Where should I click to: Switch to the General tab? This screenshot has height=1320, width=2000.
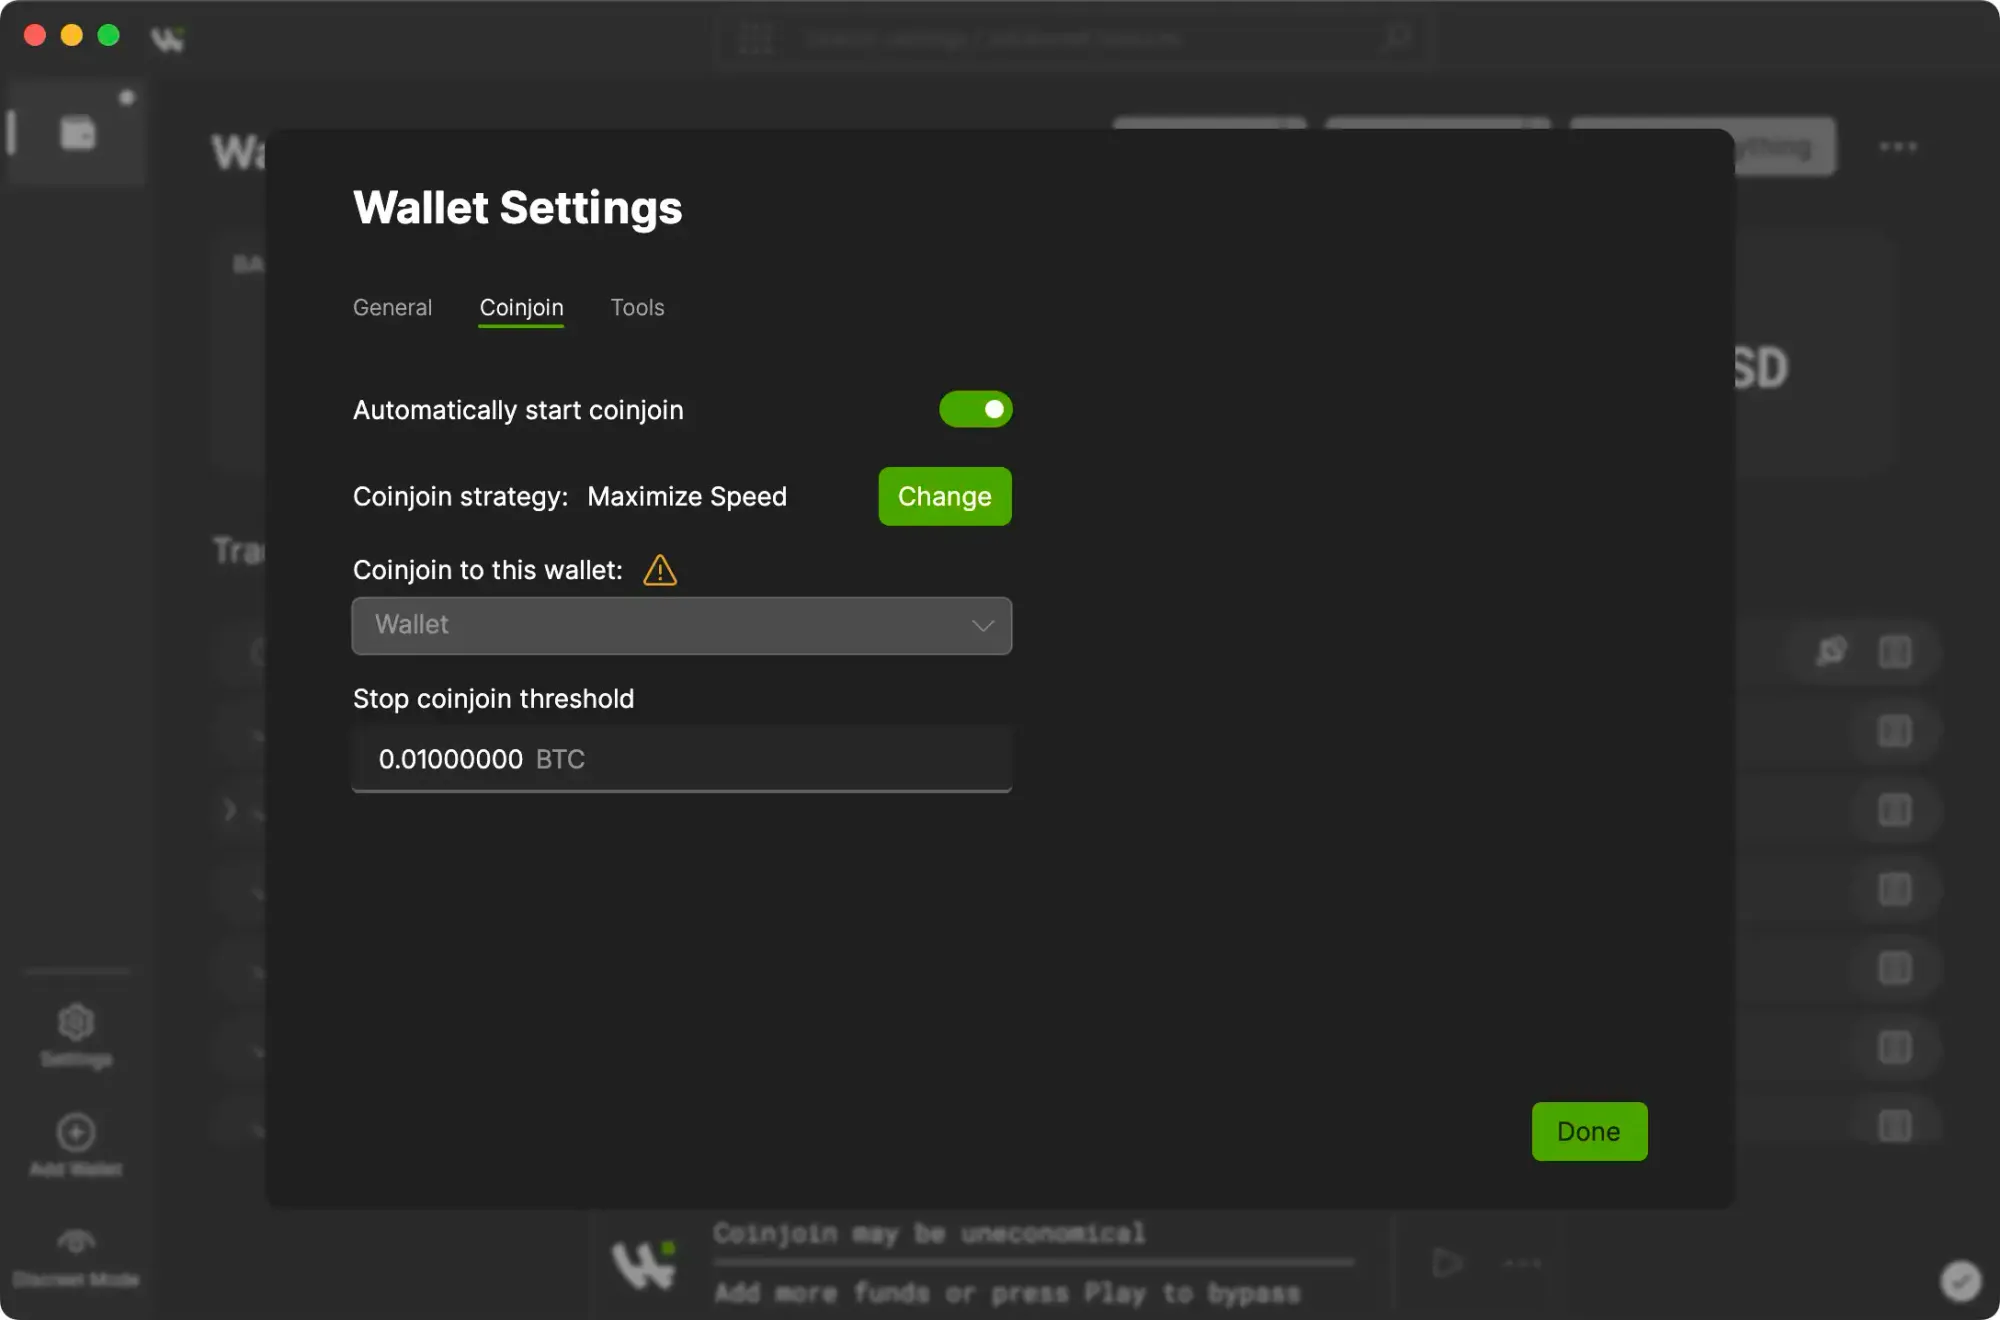coord(392,307)
